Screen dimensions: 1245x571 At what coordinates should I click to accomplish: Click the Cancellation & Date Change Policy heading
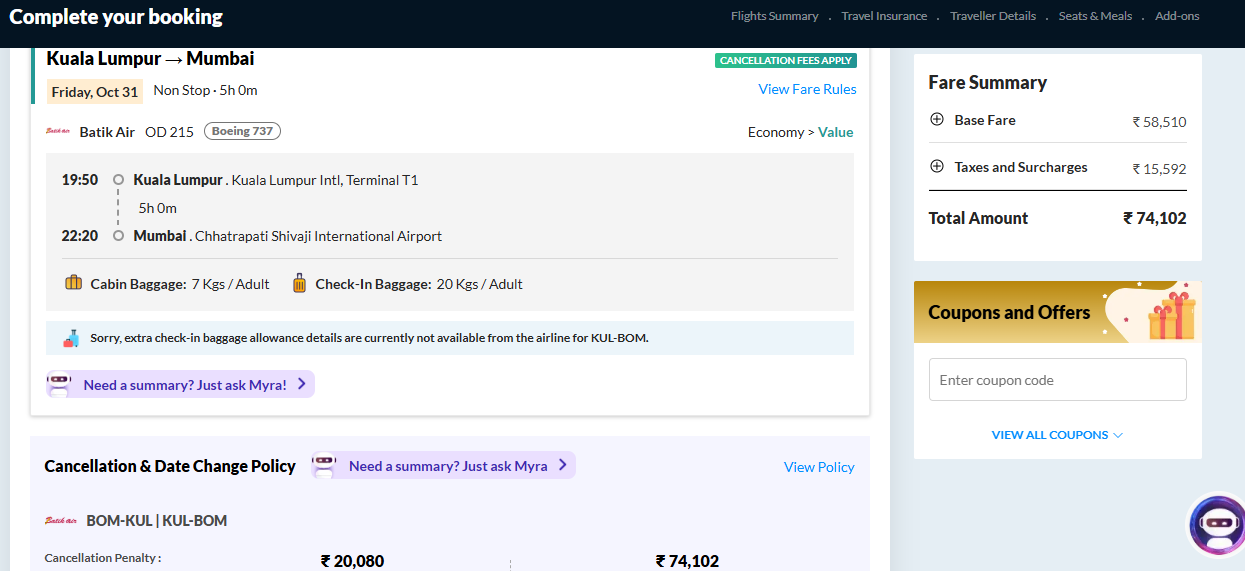click(x=170, y=466)
